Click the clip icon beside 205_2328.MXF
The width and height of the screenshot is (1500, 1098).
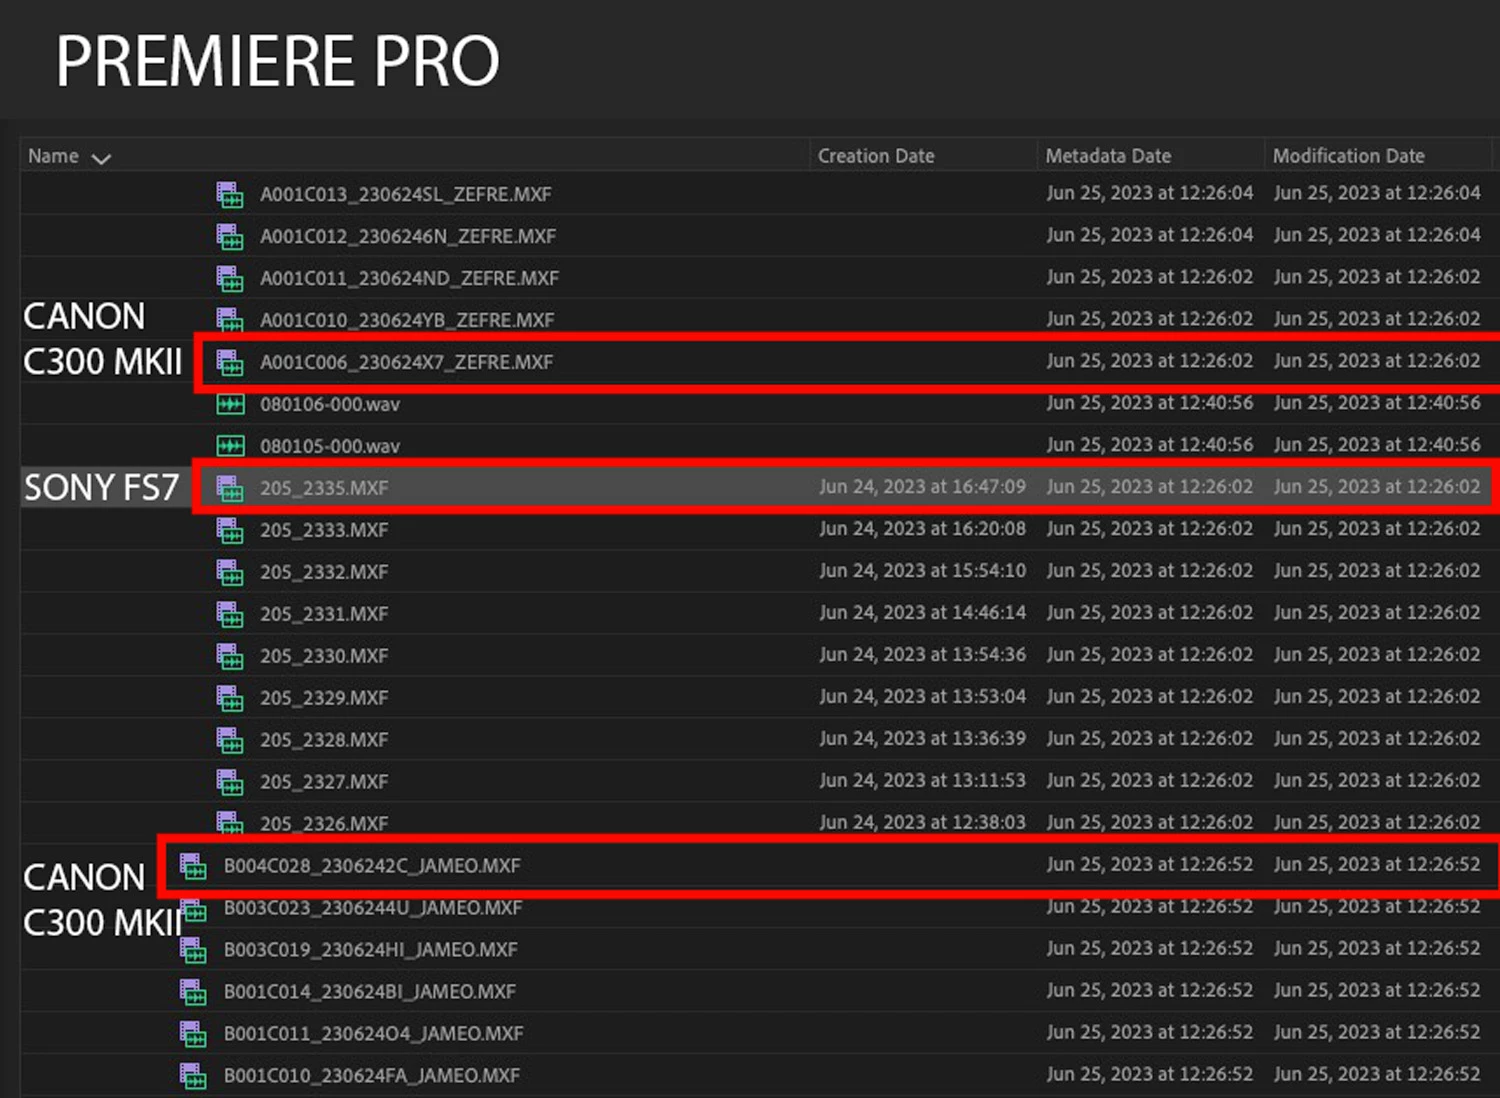click(230, 740)
